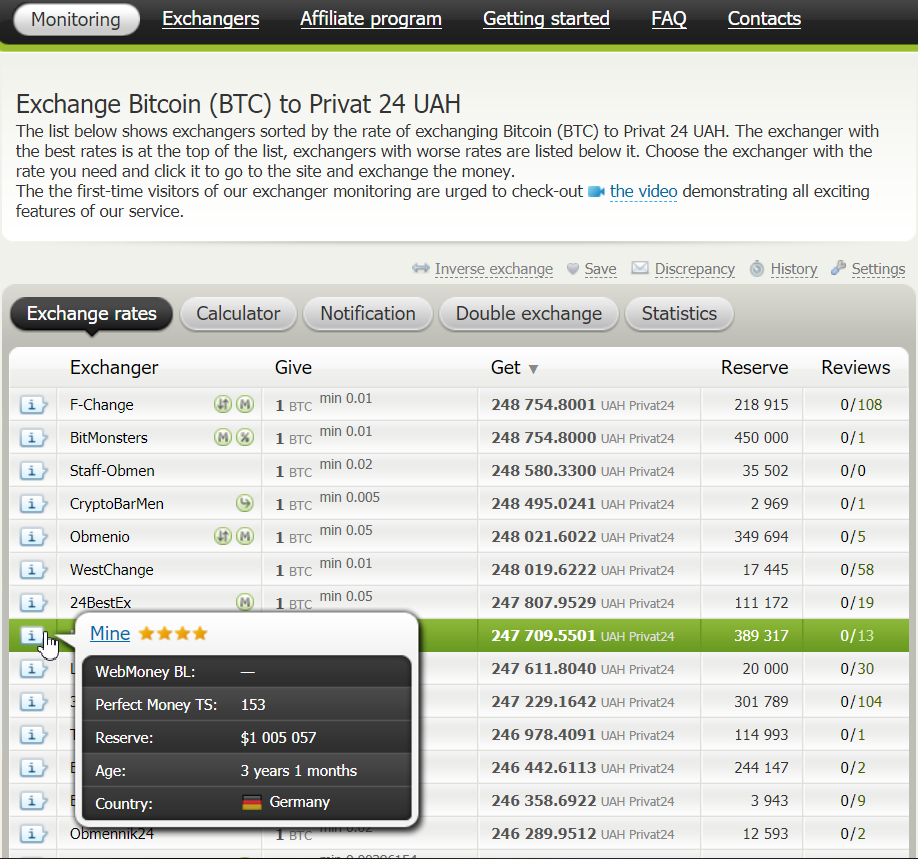Click info icon in 247 611.8040 row
The width and height of the screenshot is (918, 859).
[32, 669]
